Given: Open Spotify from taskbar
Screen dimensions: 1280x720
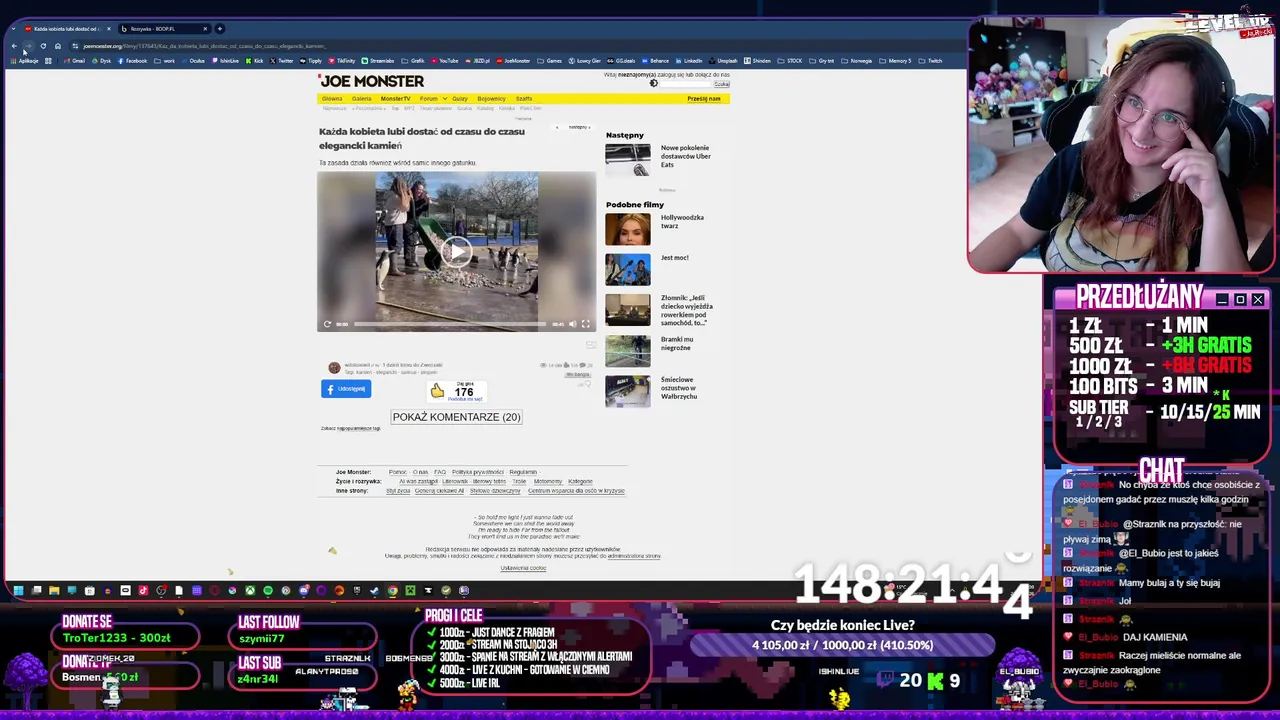Looking at the screenshot, I should click(268, 590).
